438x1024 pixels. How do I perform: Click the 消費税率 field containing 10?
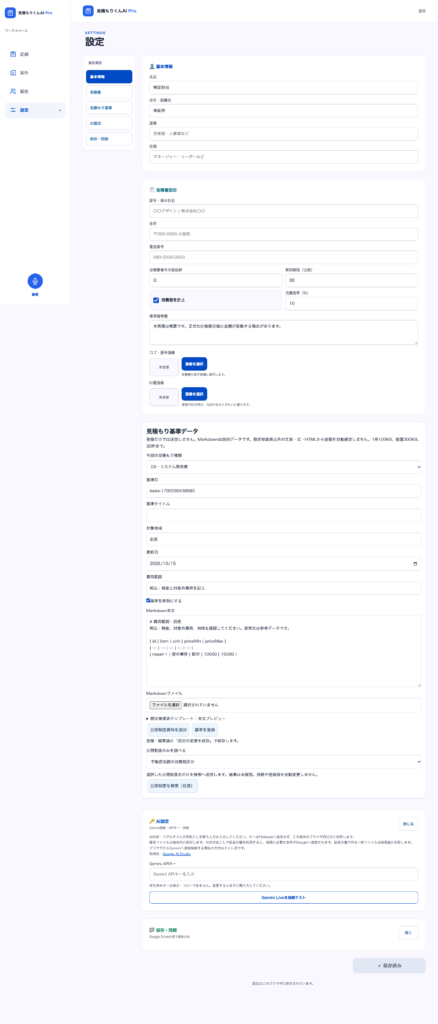click(x=351, y=304)
